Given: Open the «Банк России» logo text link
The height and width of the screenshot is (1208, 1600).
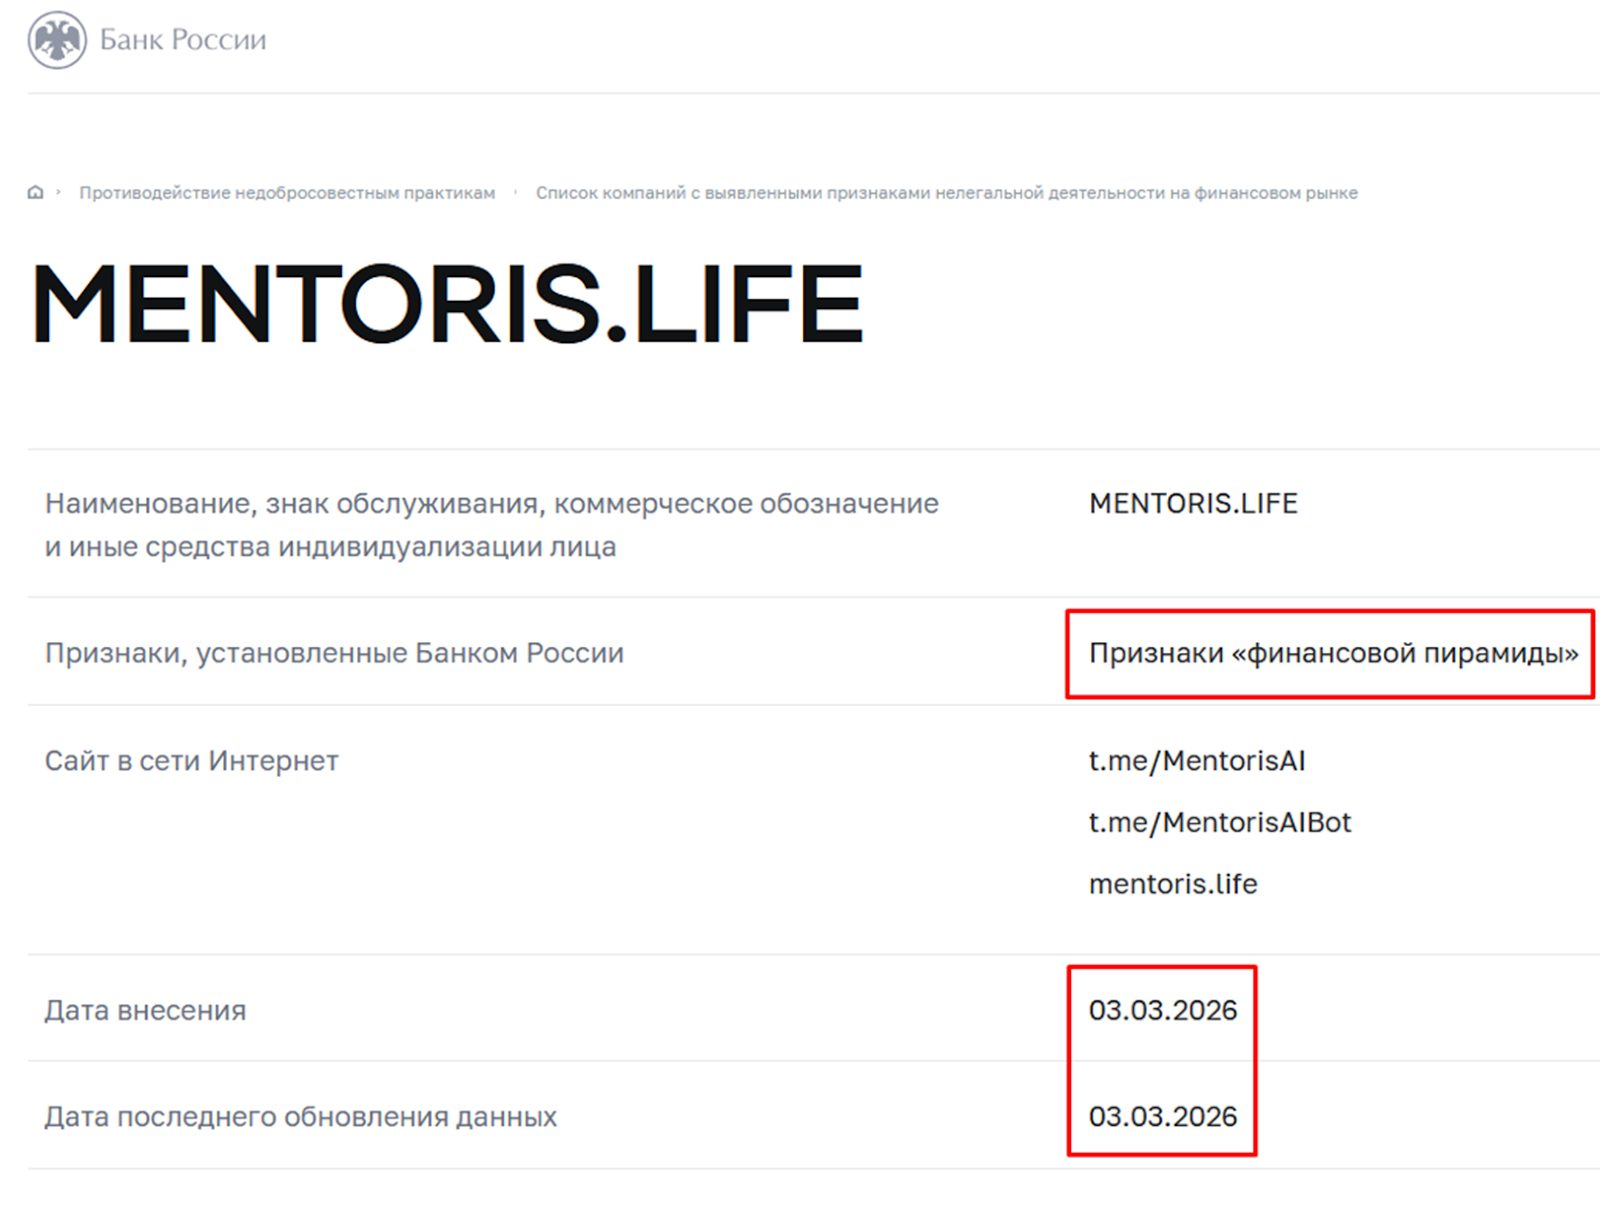Looking at the screenshot, I should coord(183,40).
